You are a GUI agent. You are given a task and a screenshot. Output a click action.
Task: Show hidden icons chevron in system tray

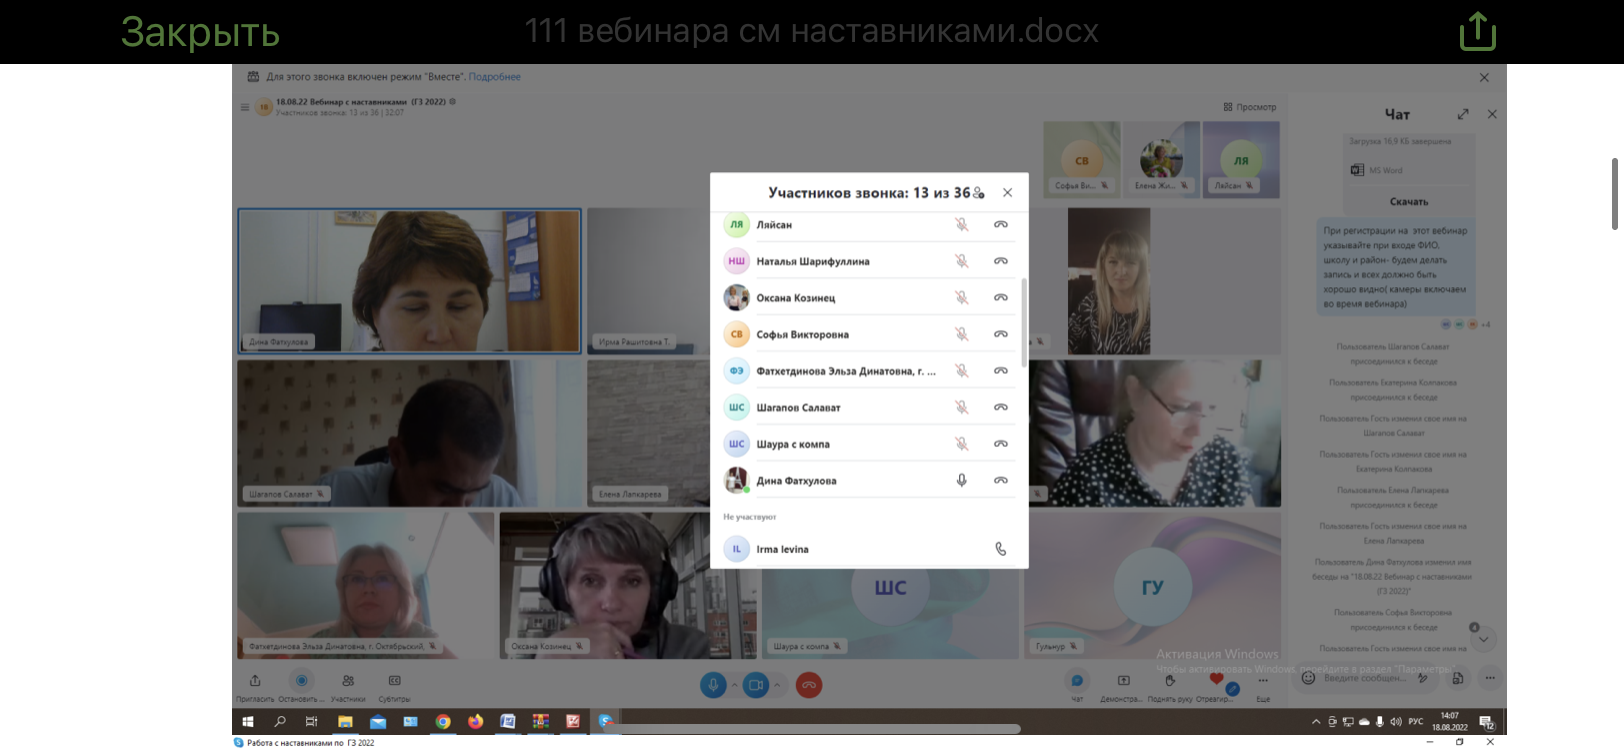tap(1316, 722)
